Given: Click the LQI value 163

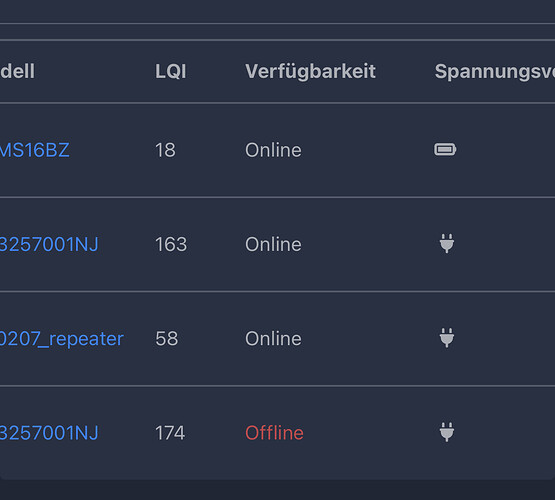Looking at the screenshot, I should click(171, 244).
